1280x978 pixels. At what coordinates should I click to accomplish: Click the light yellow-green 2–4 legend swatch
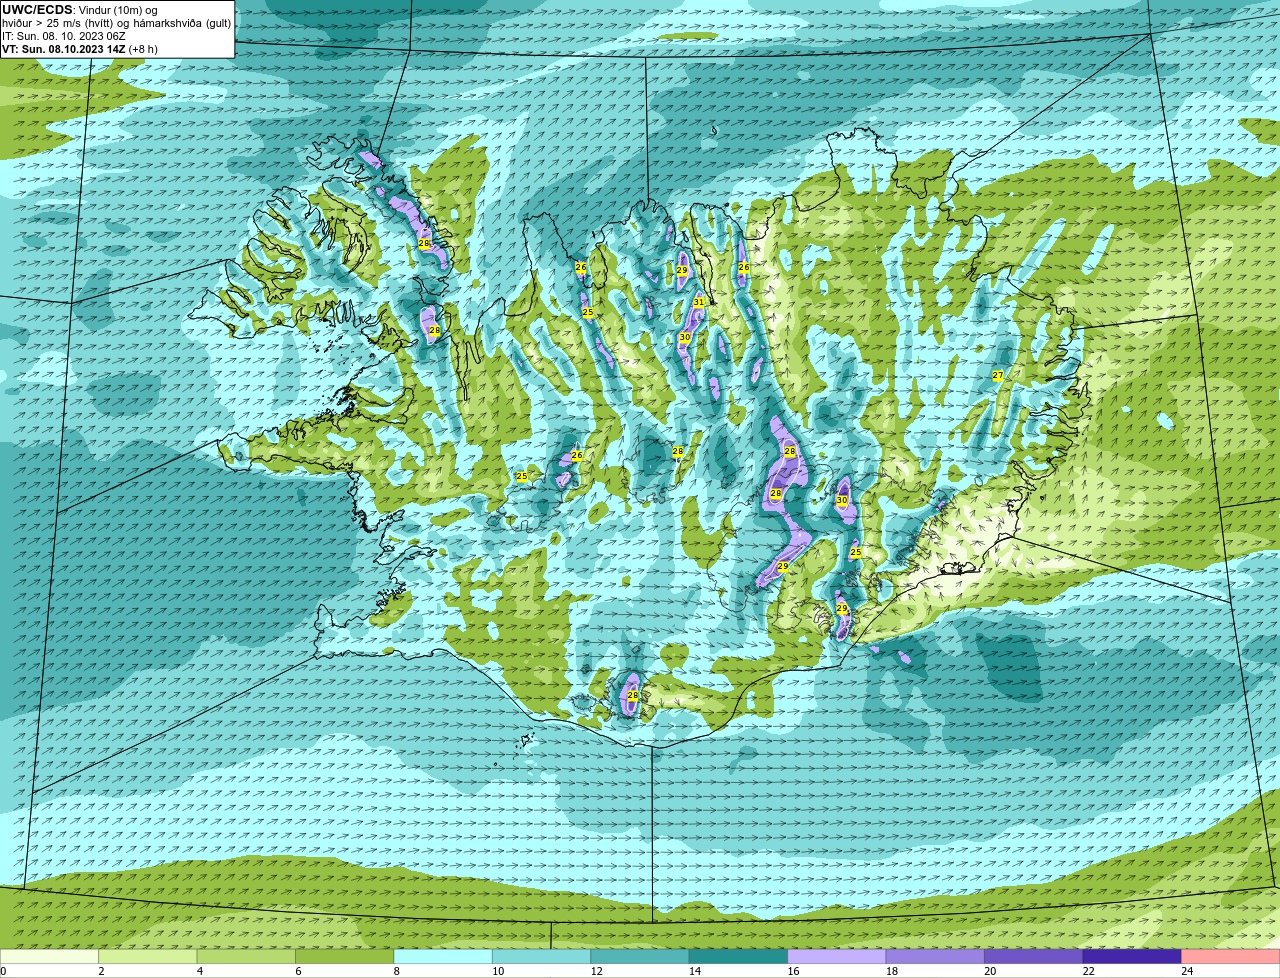[149, 956]
